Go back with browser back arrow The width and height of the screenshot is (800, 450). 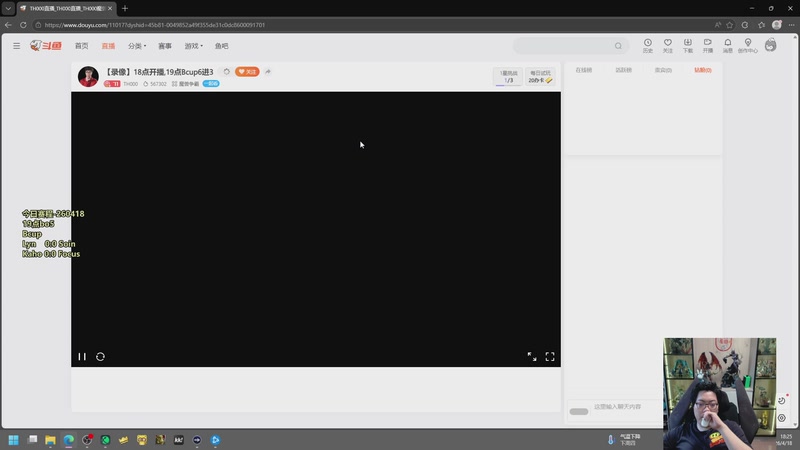click(x=8, y=24)
